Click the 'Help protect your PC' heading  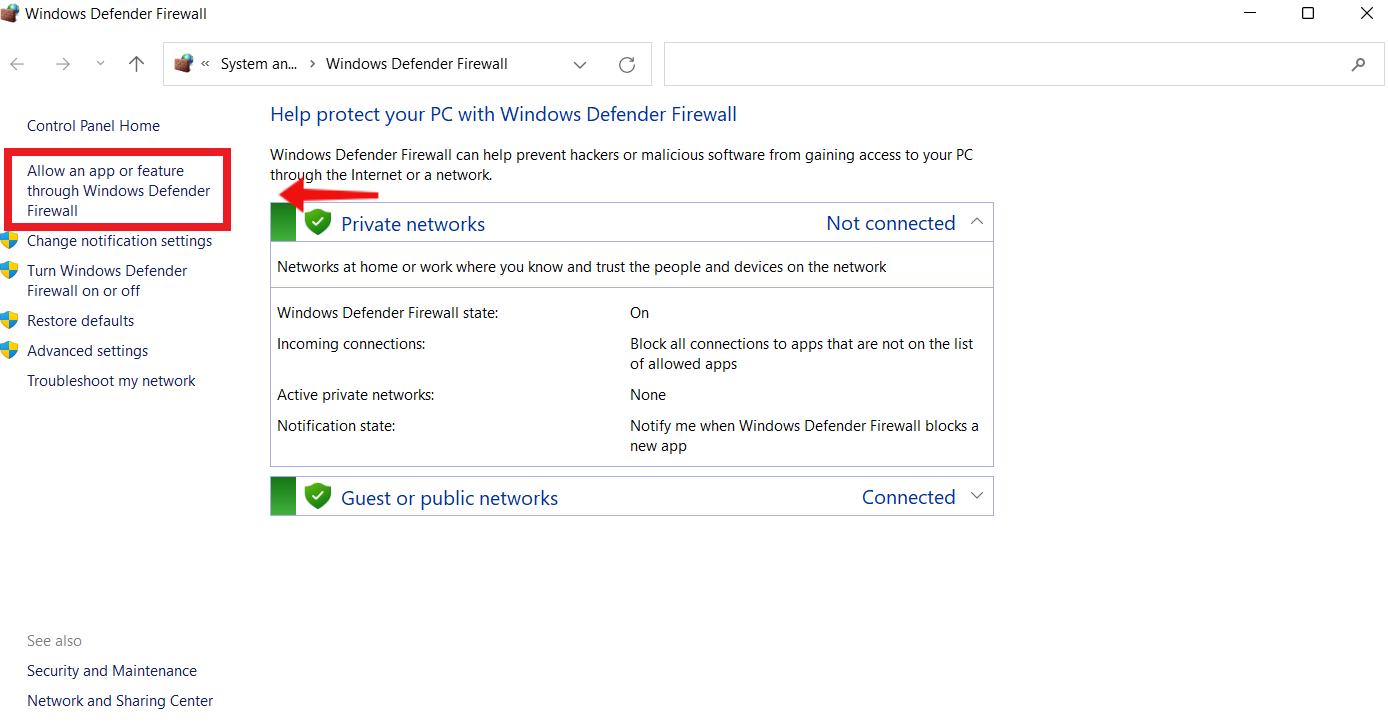[x=503, y=115]
